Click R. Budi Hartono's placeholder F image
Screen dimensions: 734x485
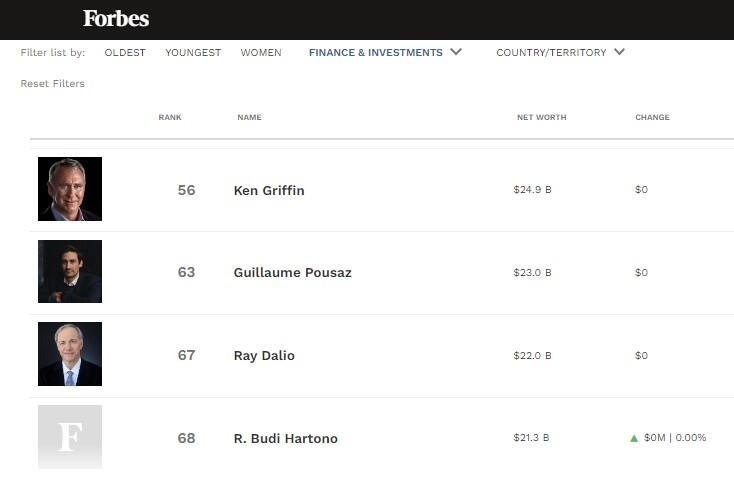70,437
